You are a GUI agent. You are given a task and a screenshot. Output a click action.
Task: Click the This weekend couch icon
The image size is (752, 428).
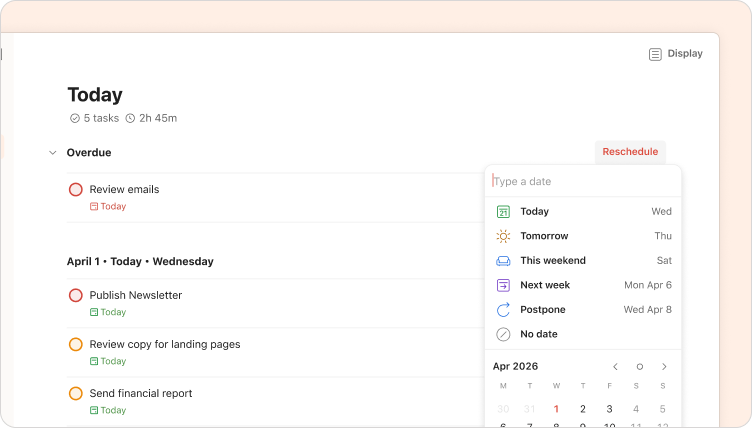click(x=503, y=261)
